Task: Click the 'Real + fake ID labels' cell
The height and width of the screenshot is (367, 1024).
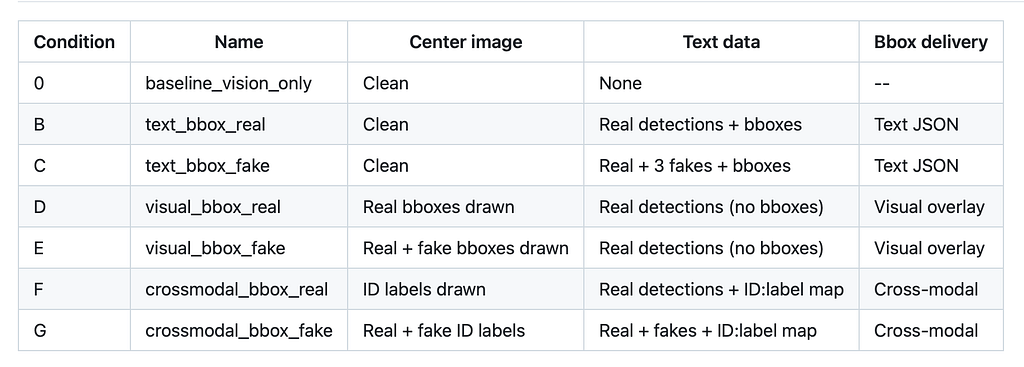Action: 466,330
